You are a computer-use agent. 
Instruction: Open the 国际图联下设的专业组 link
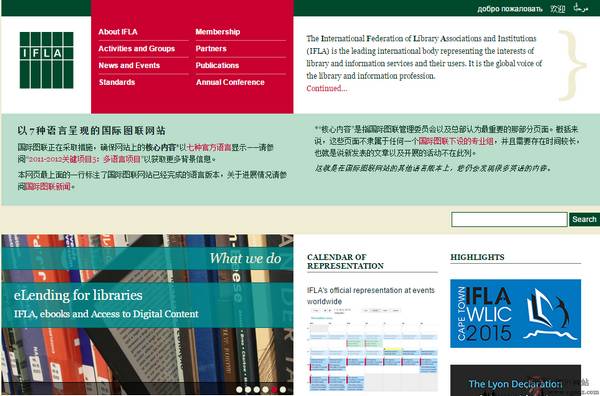coord(456,141)
